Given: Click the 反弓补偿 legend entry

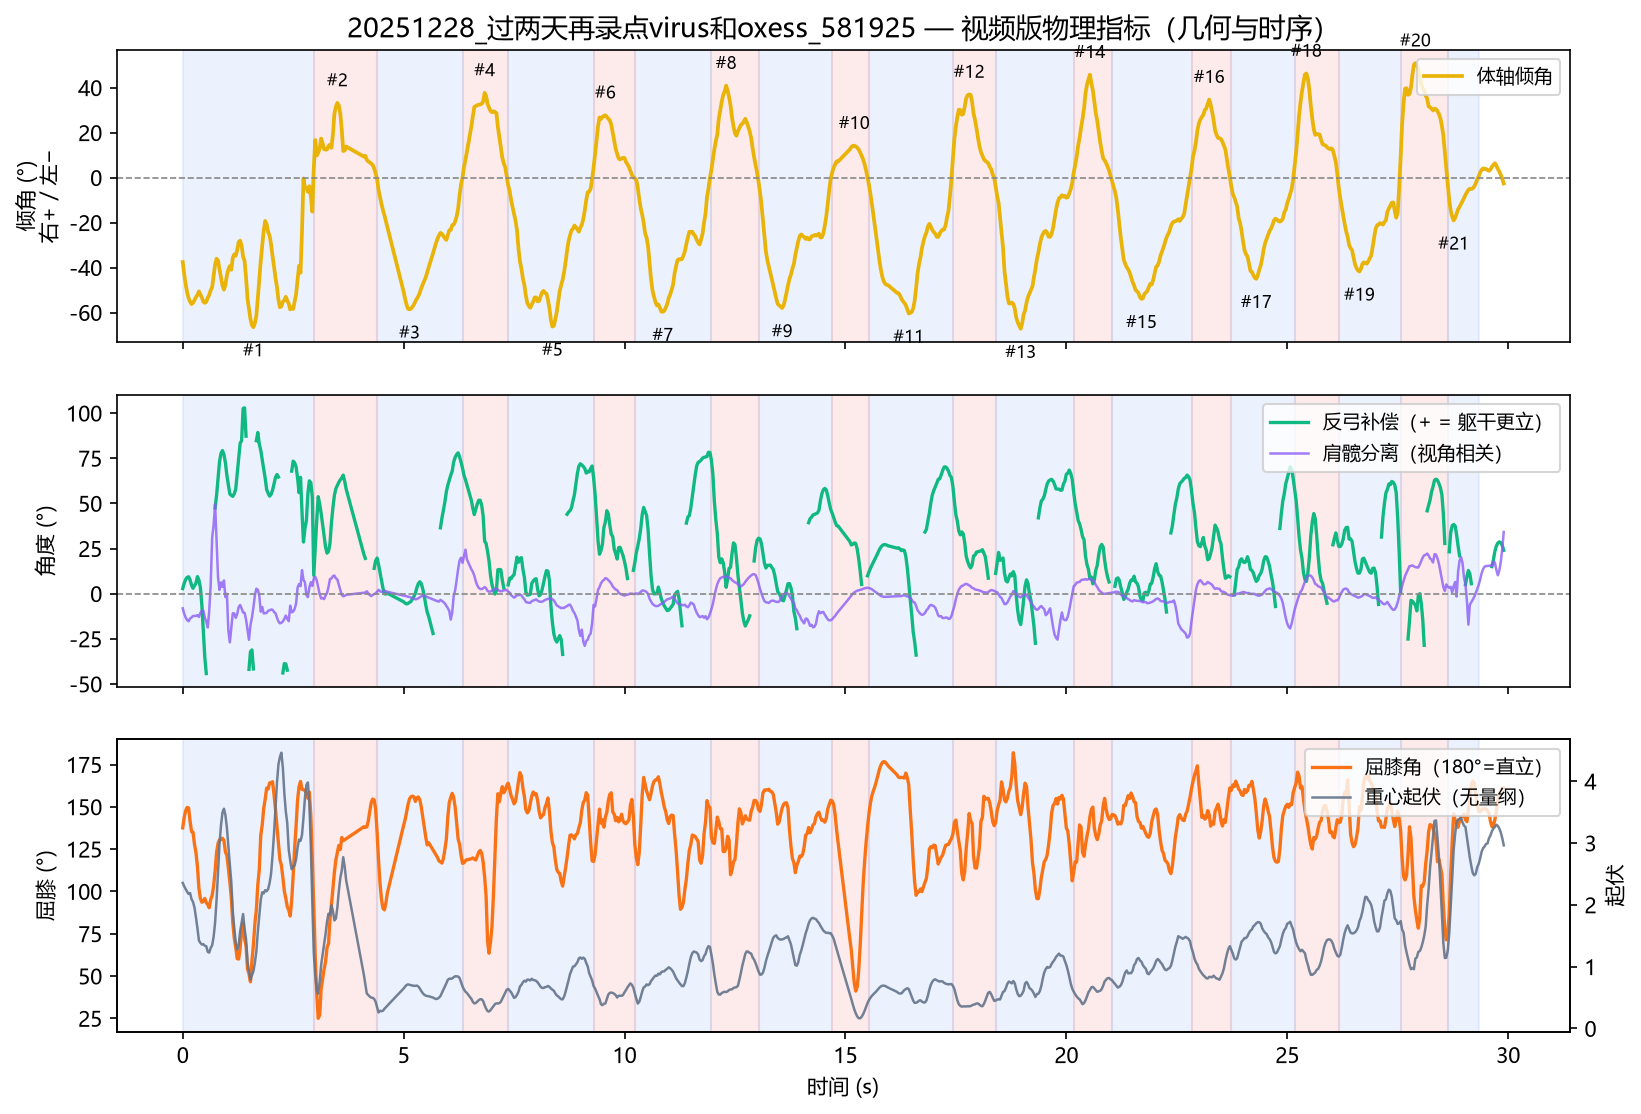Looking at the screenshot, I should point(1406,422).
